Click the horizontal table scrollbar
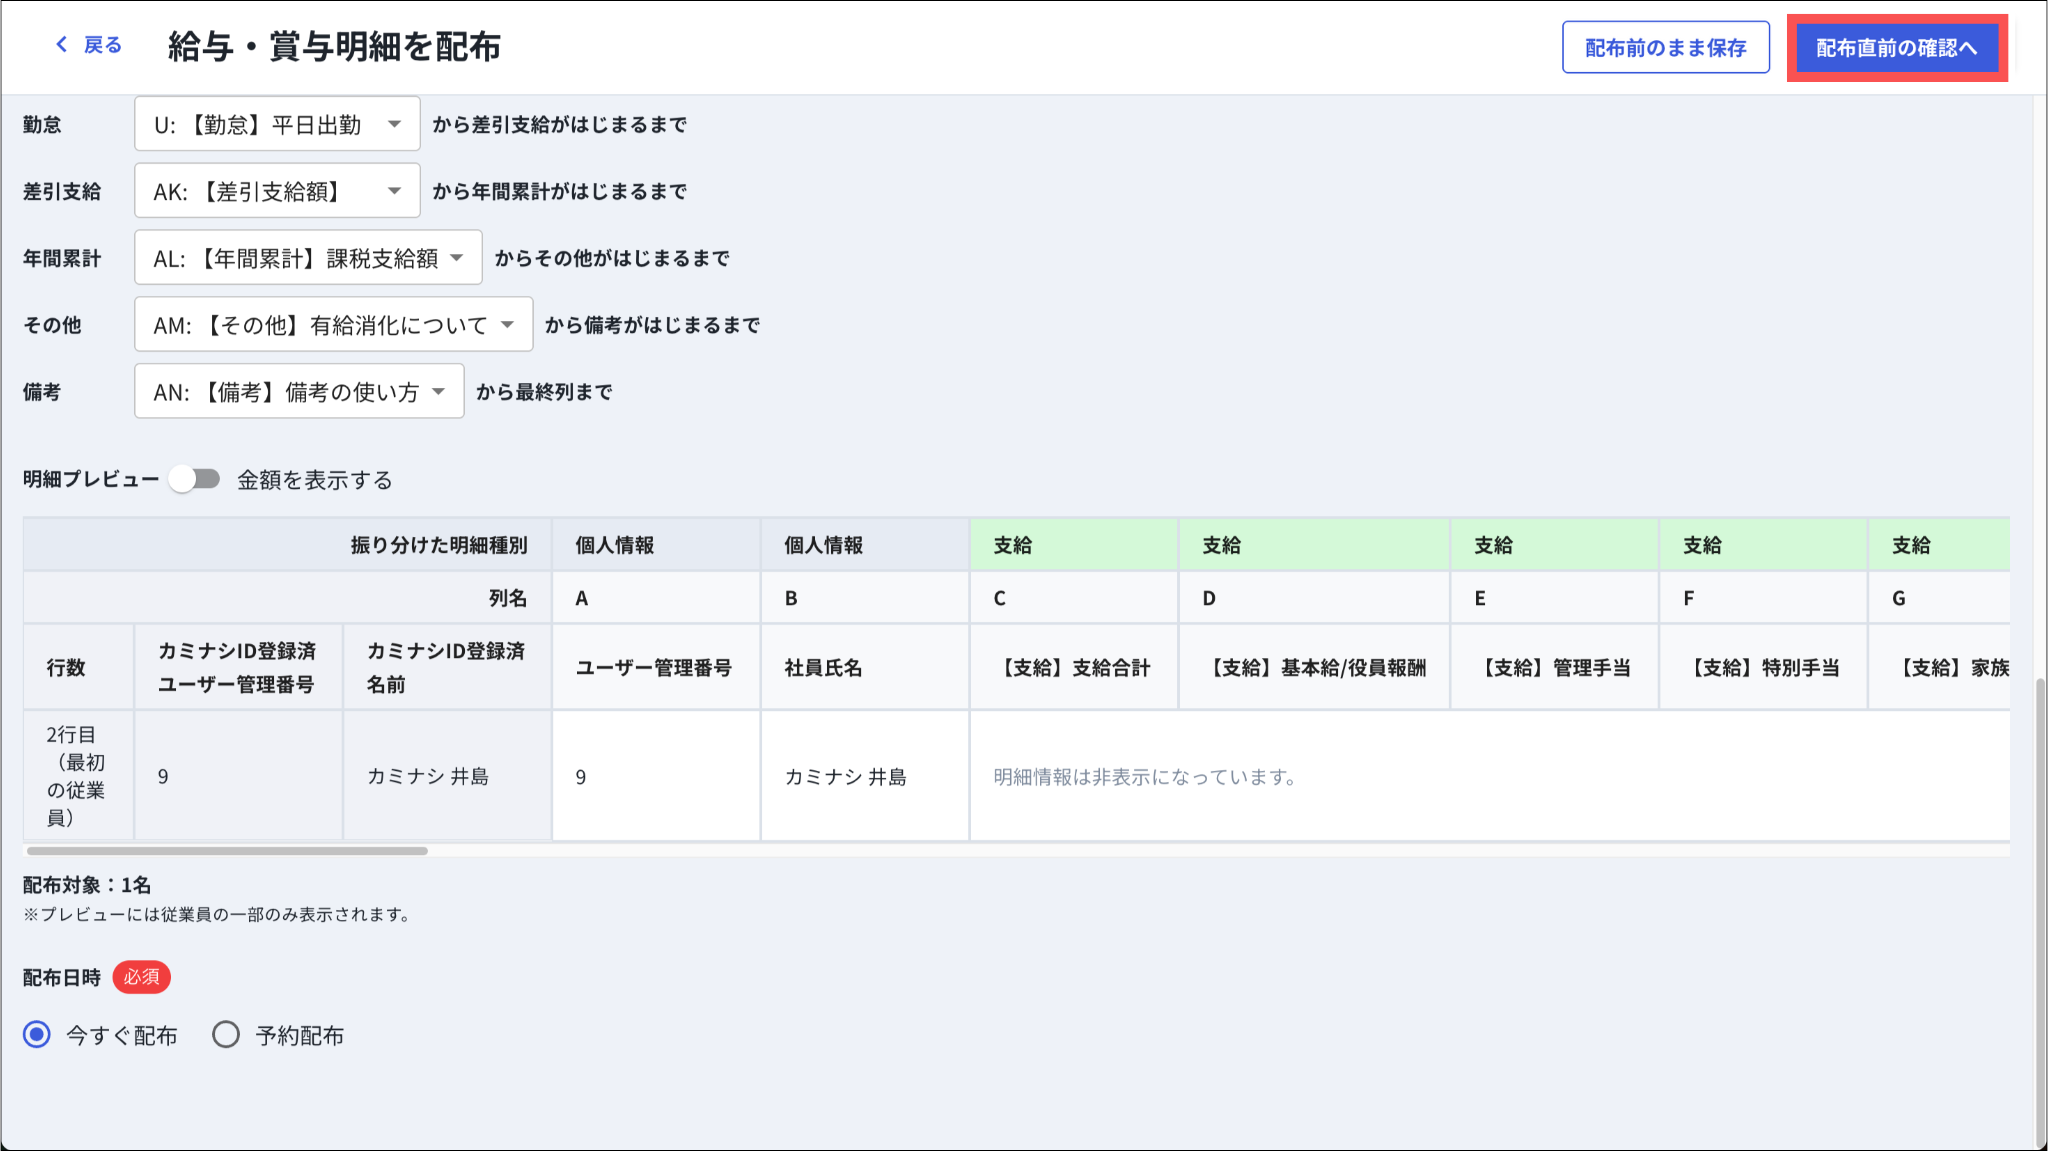The height and width of the screenshot is (1151, 2048). coord(228,851)
